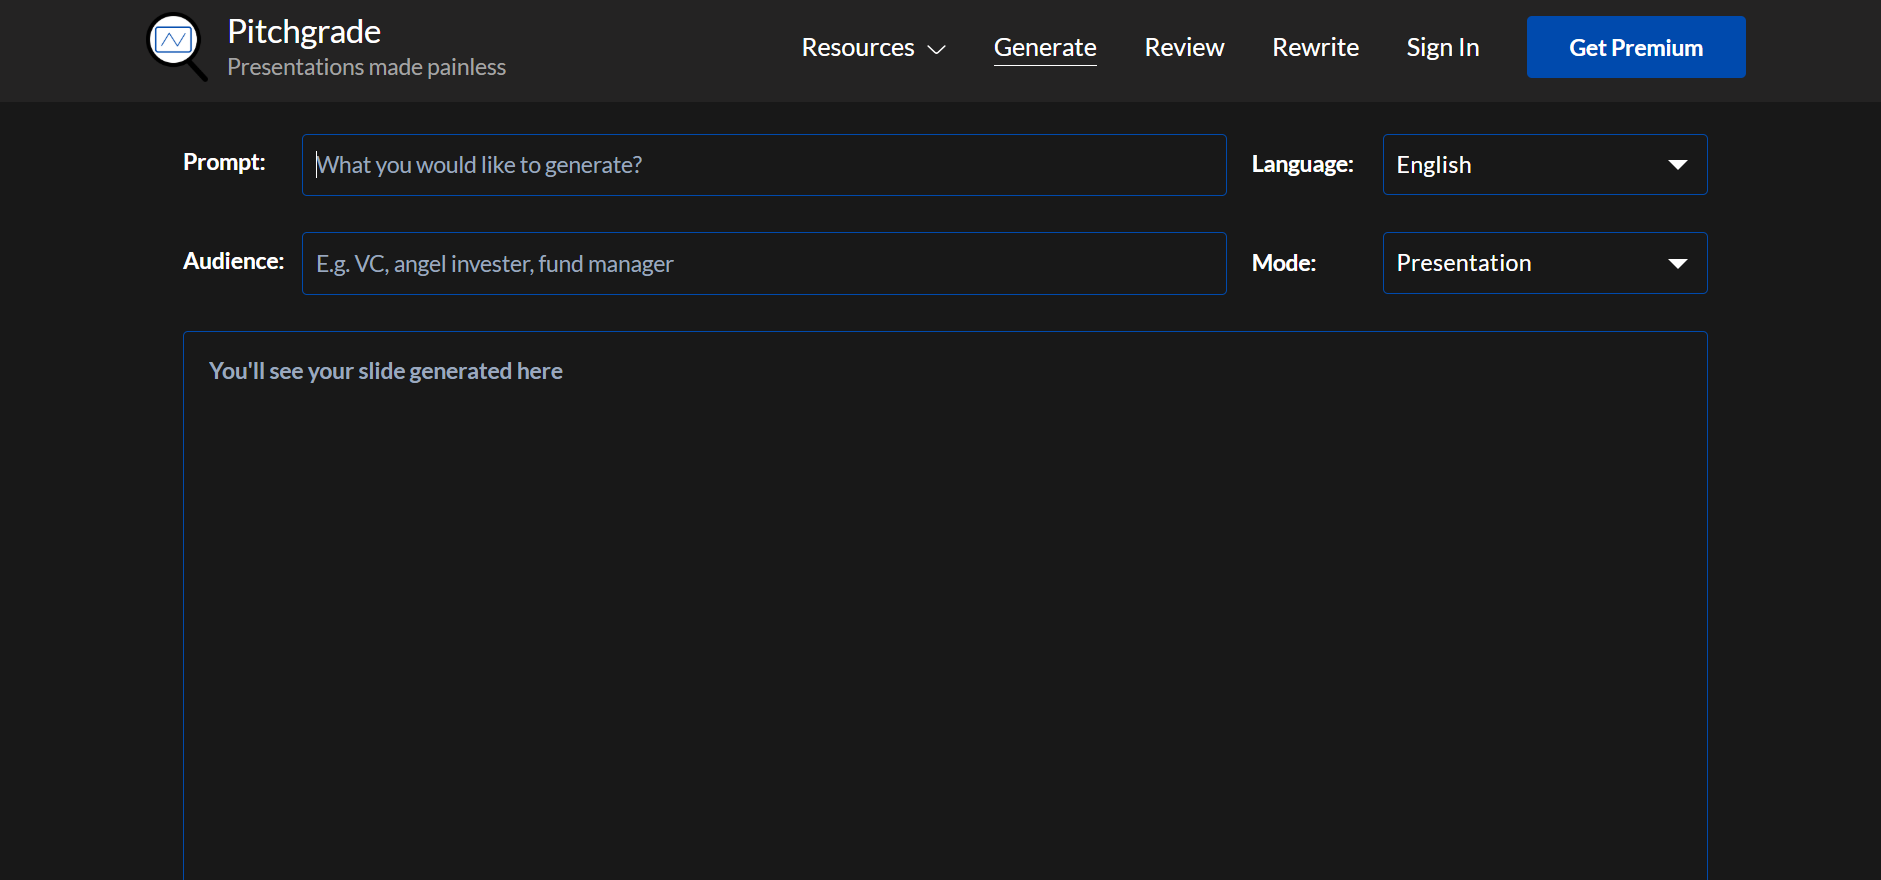Open the Review page

pos(1184,48)
